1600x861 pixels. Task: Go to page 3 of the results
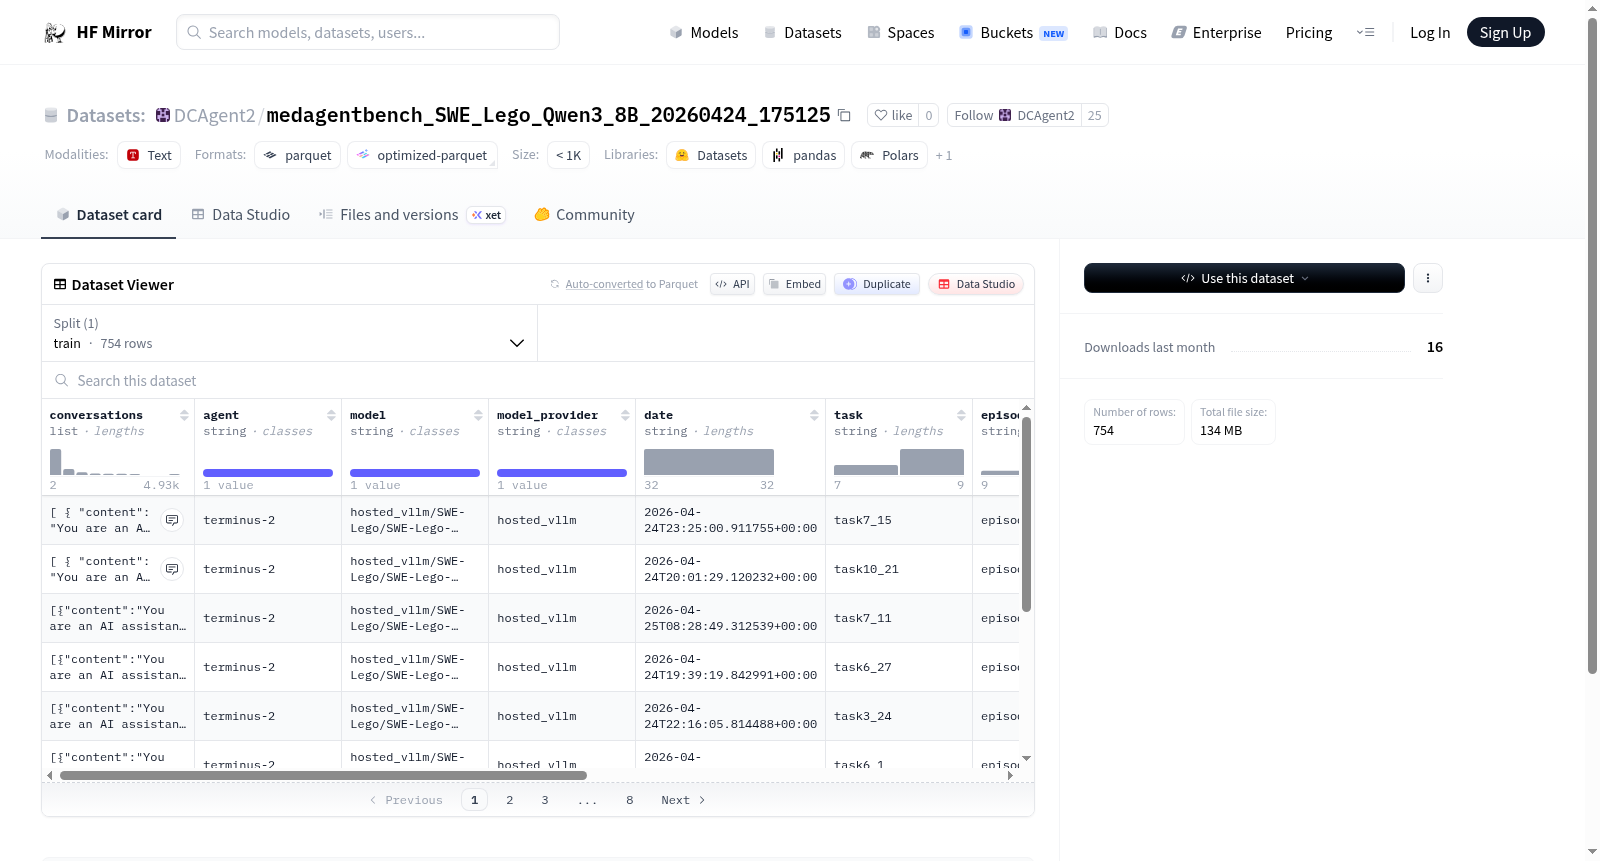click(545, 800)
